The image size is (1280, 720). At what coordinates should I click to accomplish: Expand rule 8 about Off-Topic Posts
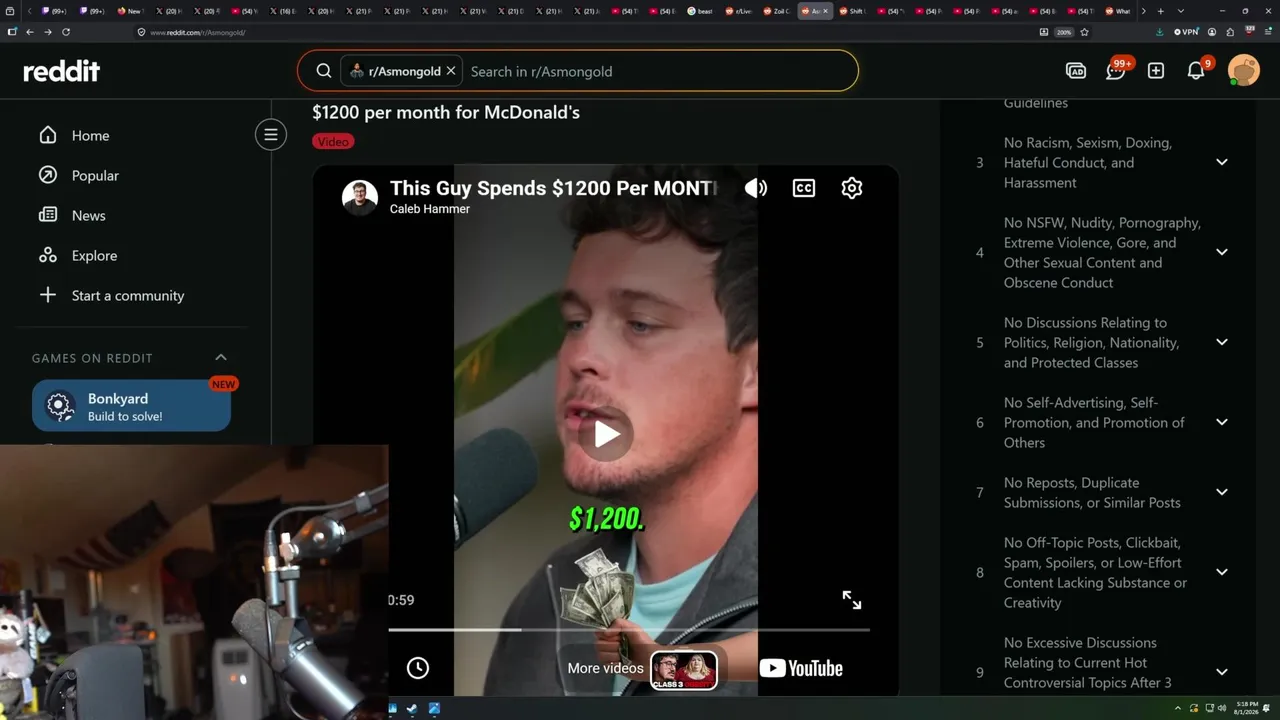[x=1221, y=572]
